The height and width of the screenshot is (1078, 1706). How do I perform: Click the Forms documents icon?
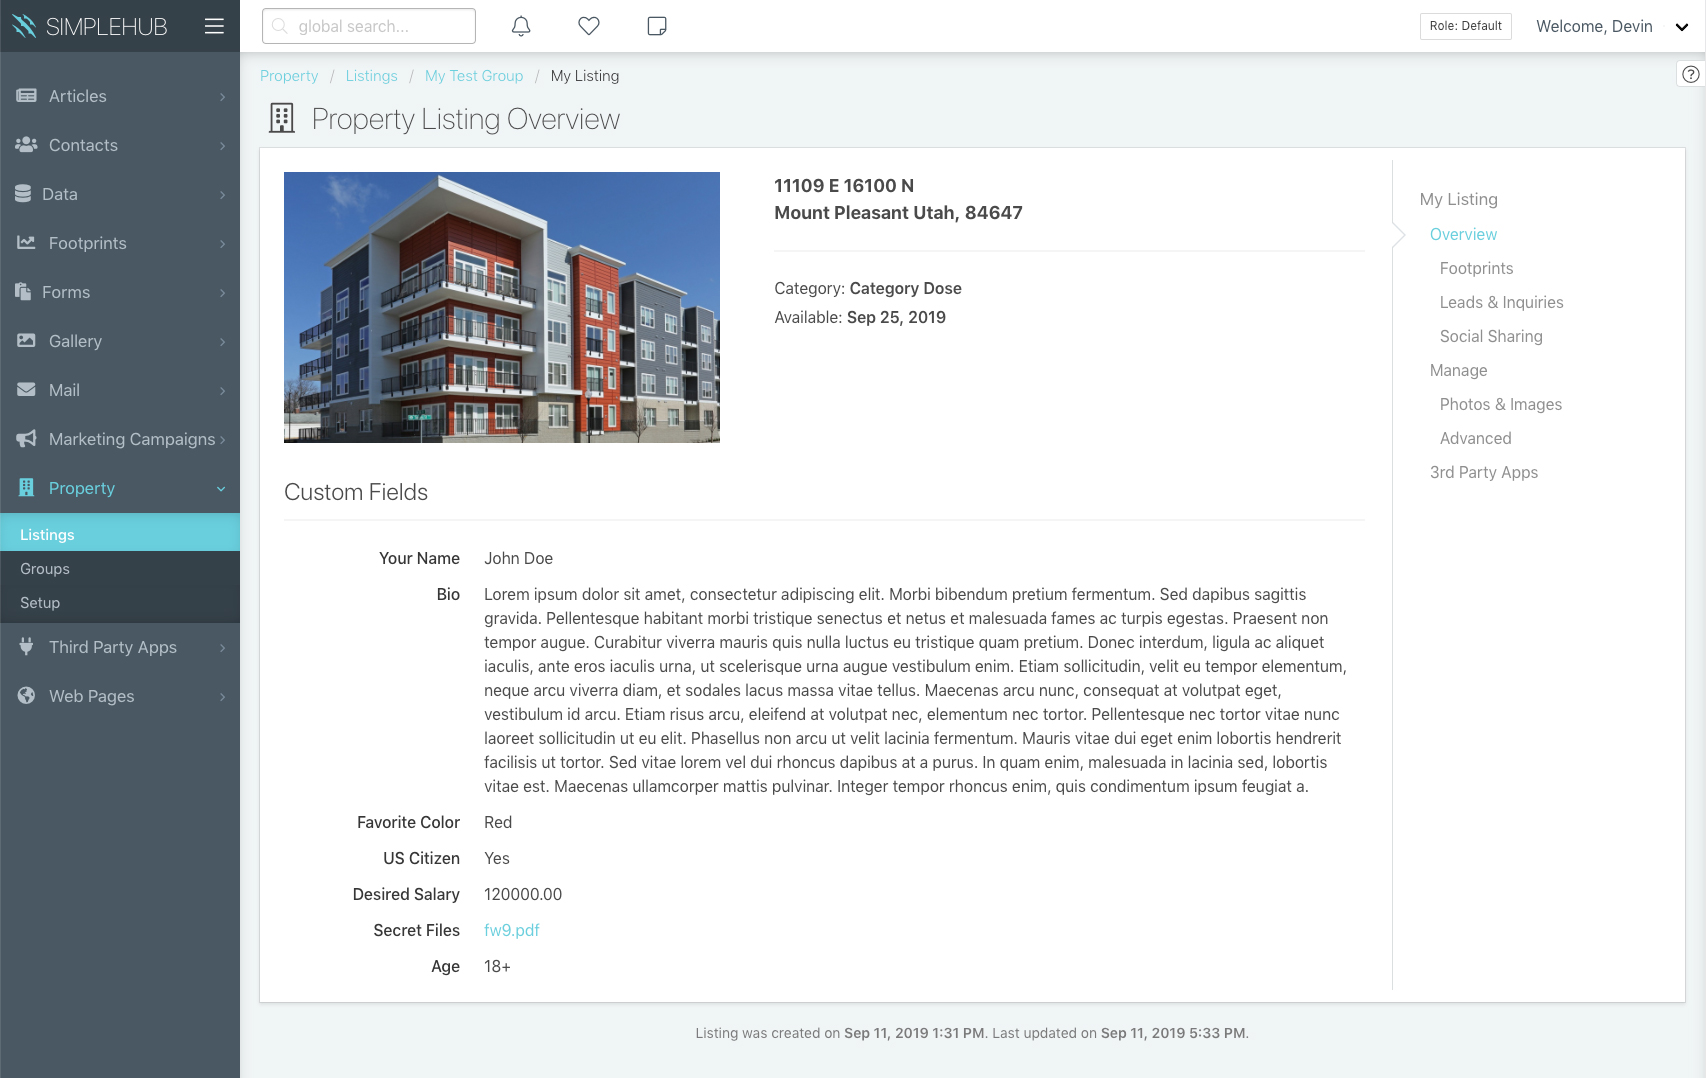pyautogui.click(x=23, y=292)
